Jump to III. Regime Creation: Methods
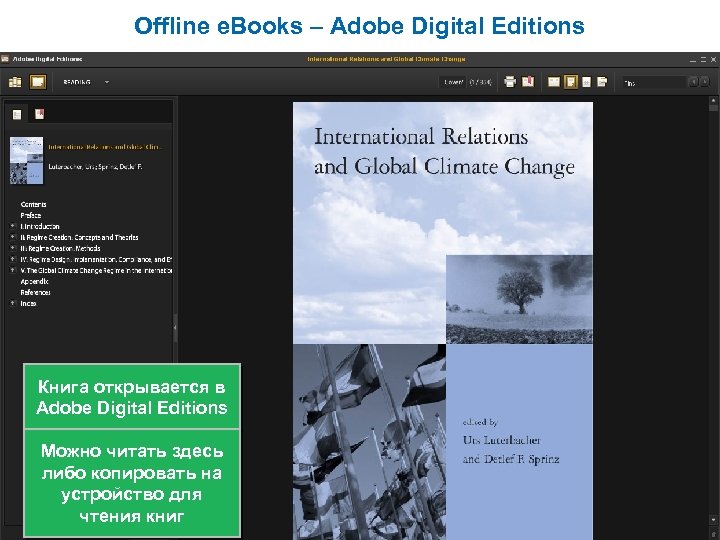The width and height of the screenshot is (720, 540). pyautogui.click(x=60, y=248)
